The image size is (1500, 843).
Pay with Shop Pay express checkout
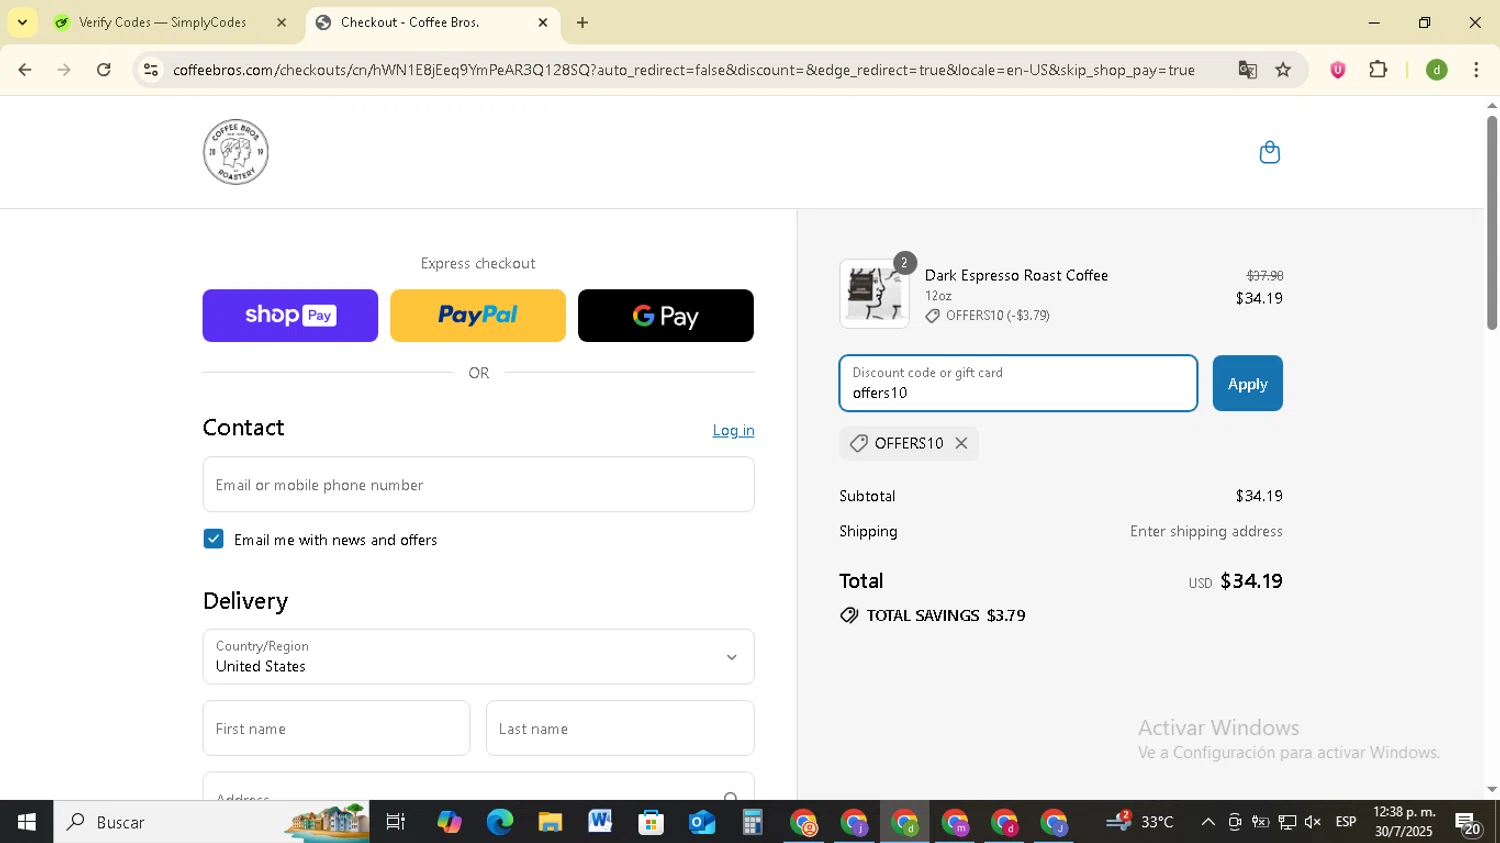click(x=290, y=316)
